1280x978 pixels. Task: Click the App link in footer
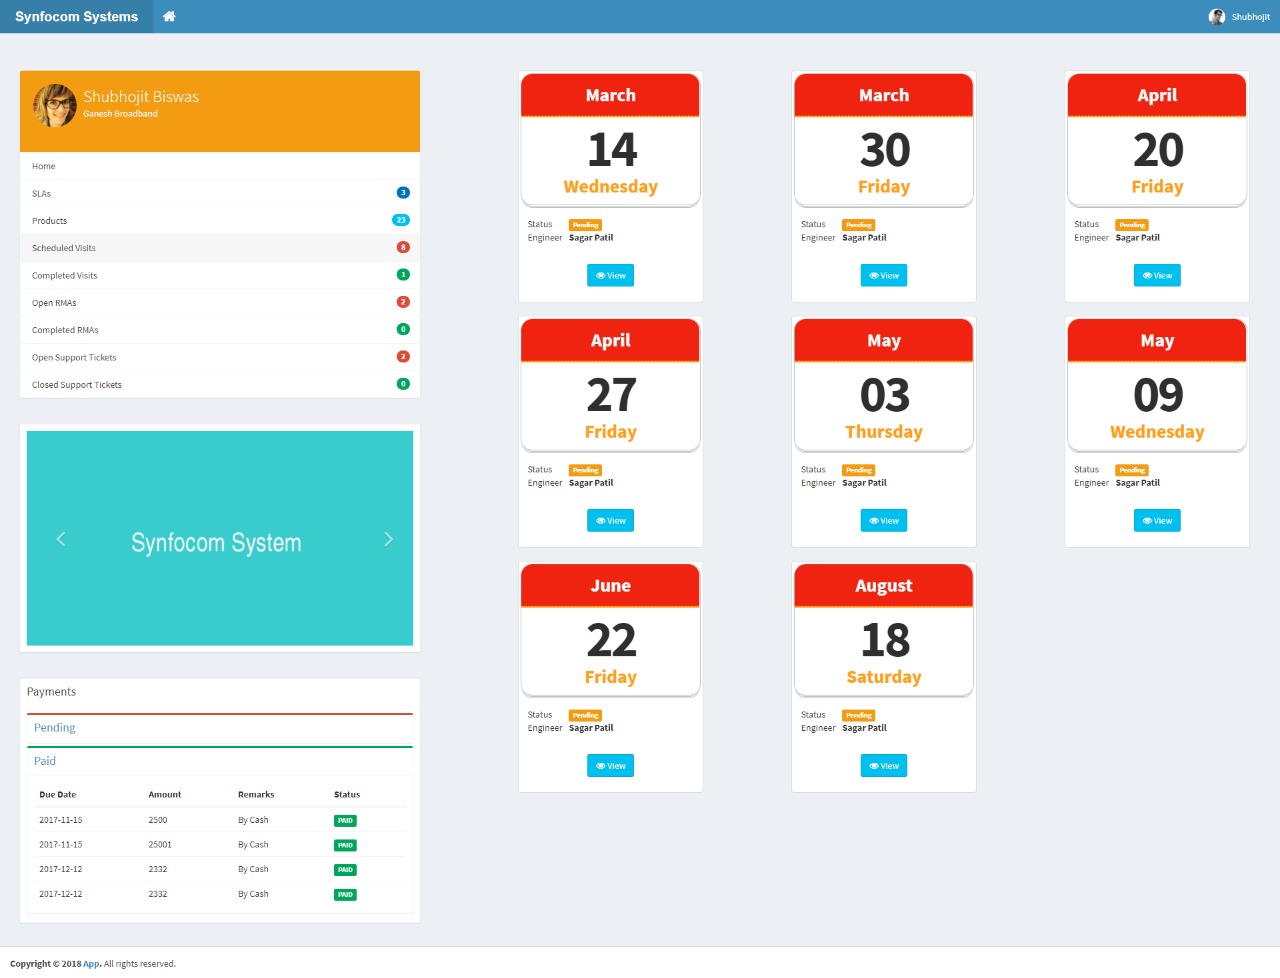tap(91, 964)
